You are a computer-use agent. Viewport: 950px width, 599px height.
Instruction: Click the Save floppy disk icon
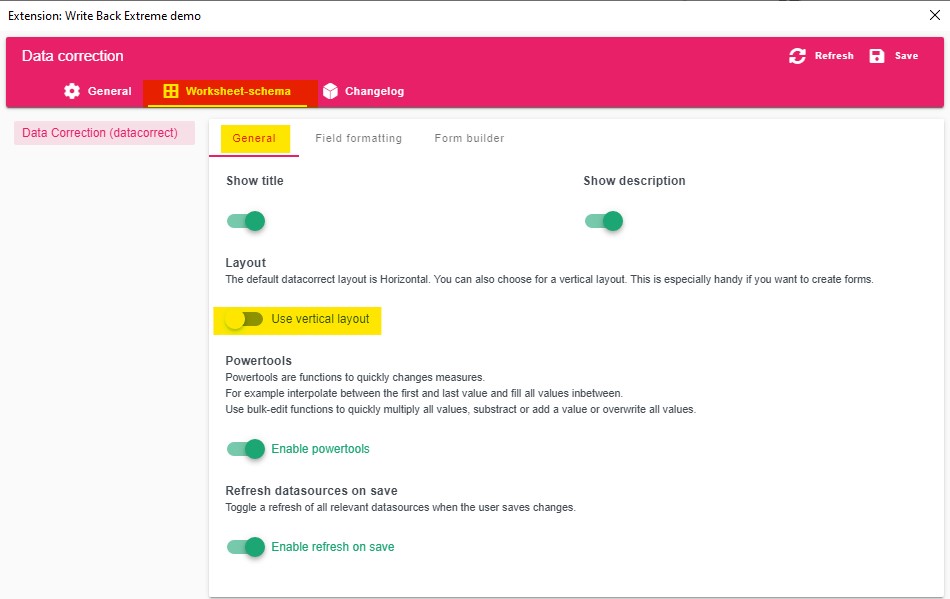pyautogui.click(x=877, y=56)
